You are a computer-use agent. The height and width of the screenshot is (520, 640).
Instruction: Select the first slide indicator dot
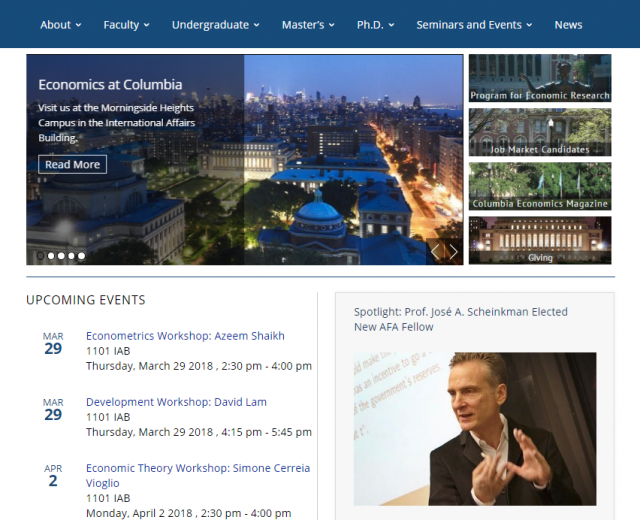pyautogui.click(x=40, y=256)
